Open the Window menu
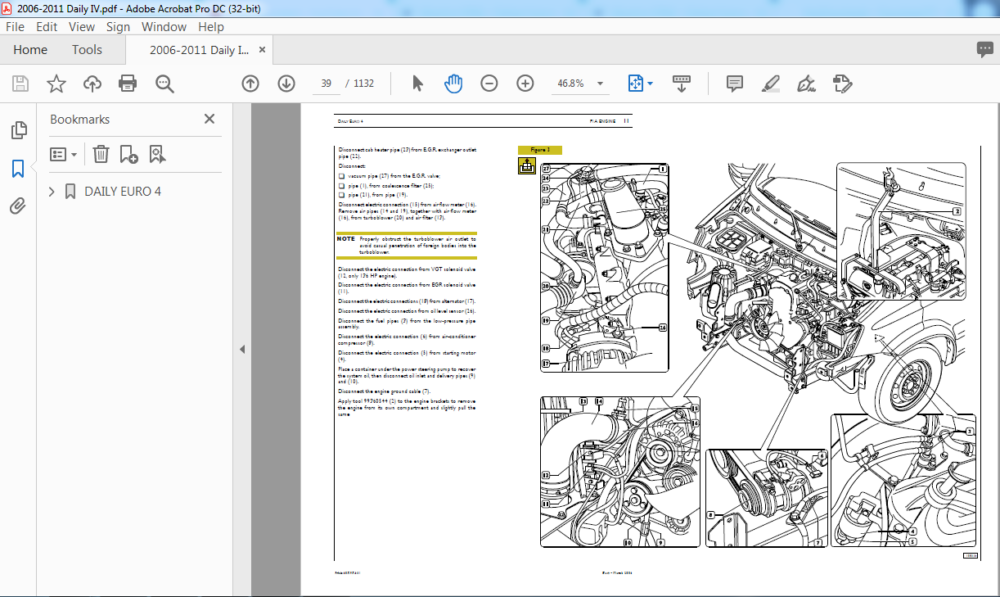 click(164, 27)
